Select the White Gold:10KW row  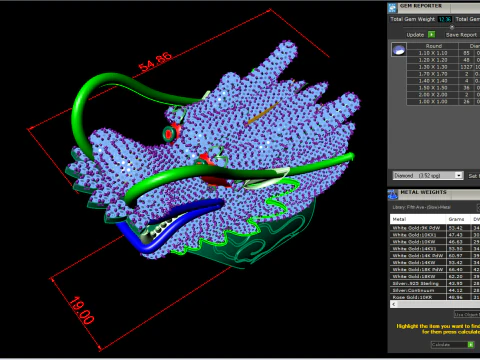435,242
